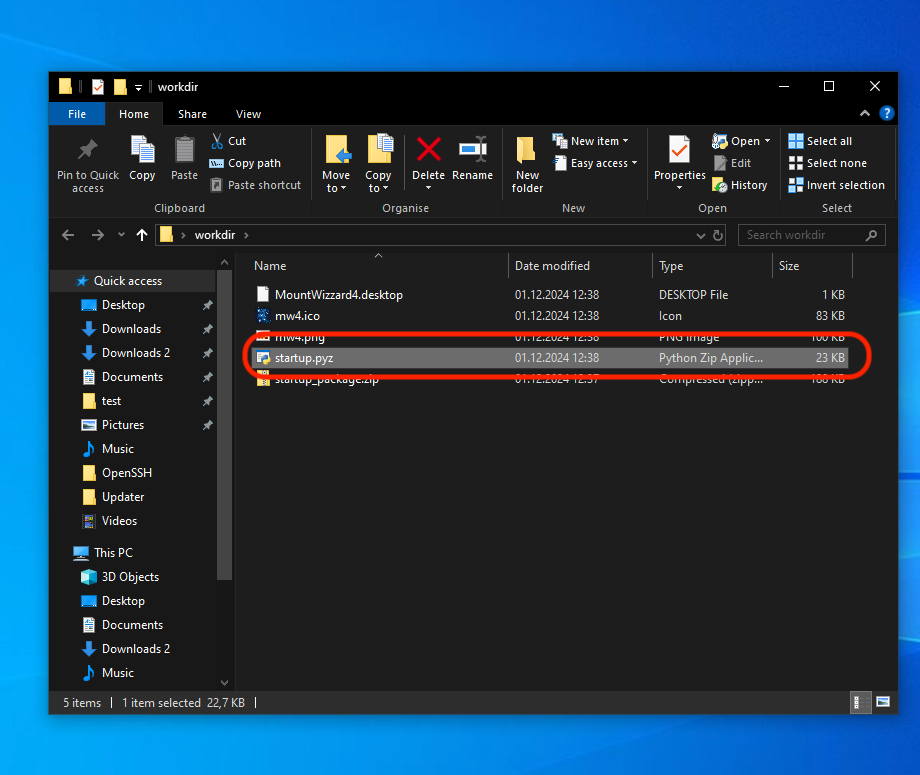The height and width of the screenshot is (775, 920).
Task: Open Customize Quick Access Toolbar dropdown
Action: (x=138, y=87)
